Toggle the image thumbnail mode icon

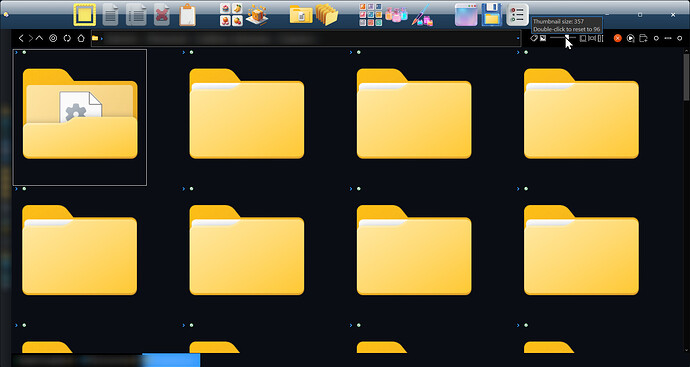click(543, 38)
